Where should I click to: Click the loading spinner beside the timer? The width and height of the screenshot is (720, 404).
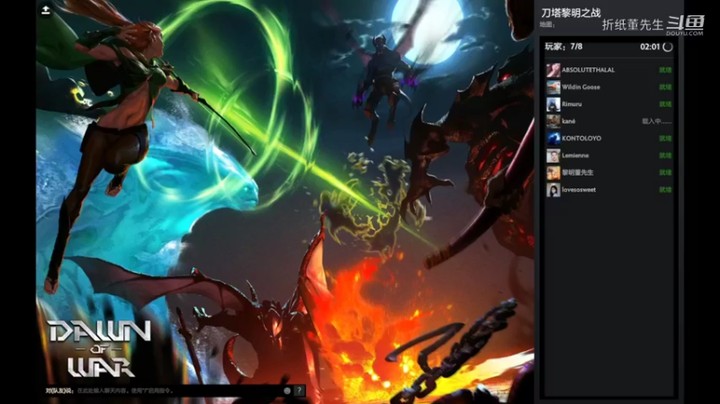pyautogui.click(x=668, y=47)
